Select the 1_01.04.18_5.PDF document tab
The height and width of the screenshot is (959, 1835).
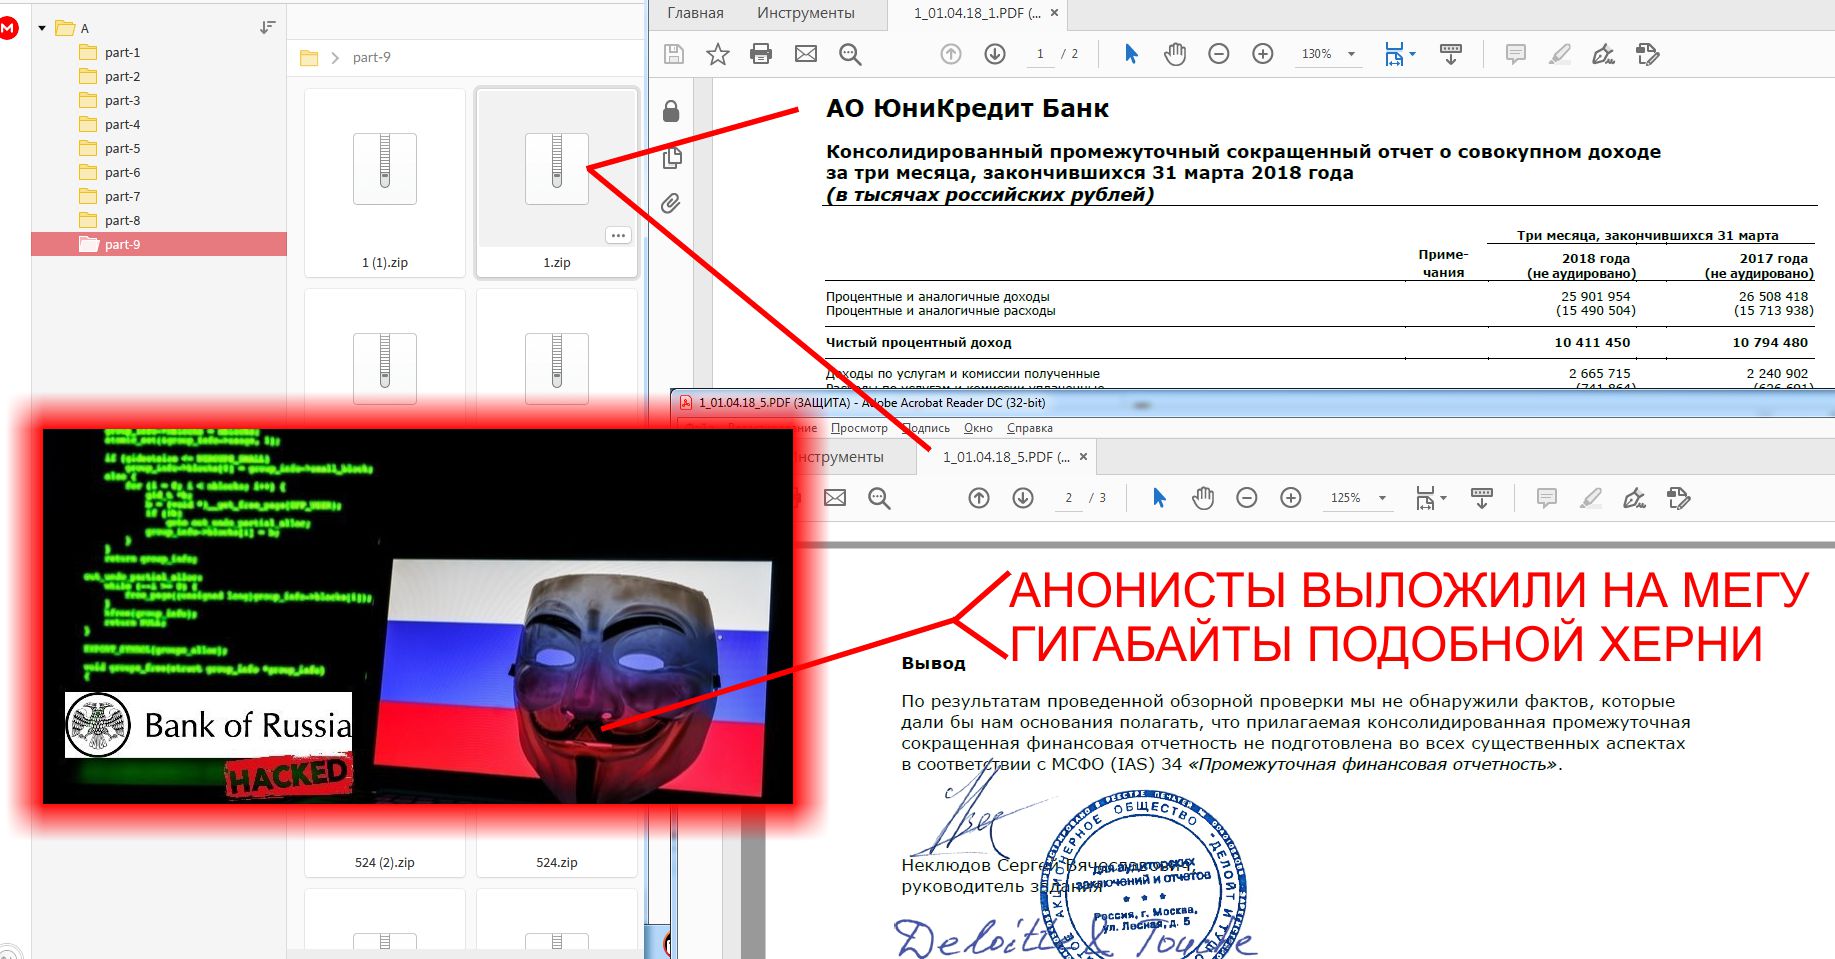point(1006,457)
